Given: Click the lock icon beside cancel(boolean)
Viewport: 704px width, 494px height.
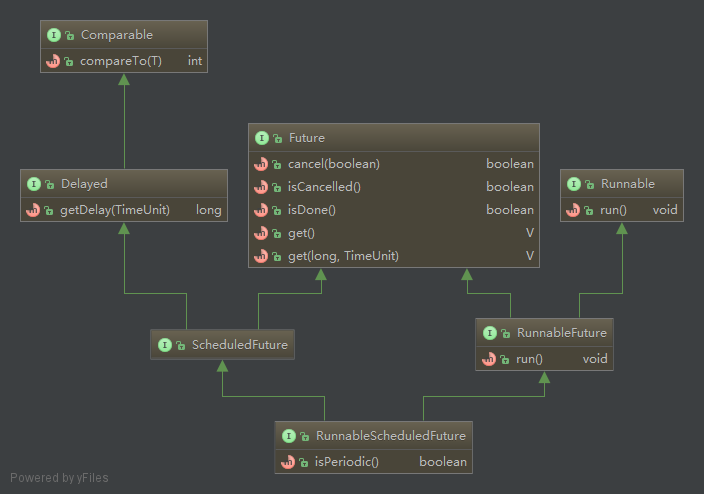Looking at the screenshot, I should [x=277, y=165].
